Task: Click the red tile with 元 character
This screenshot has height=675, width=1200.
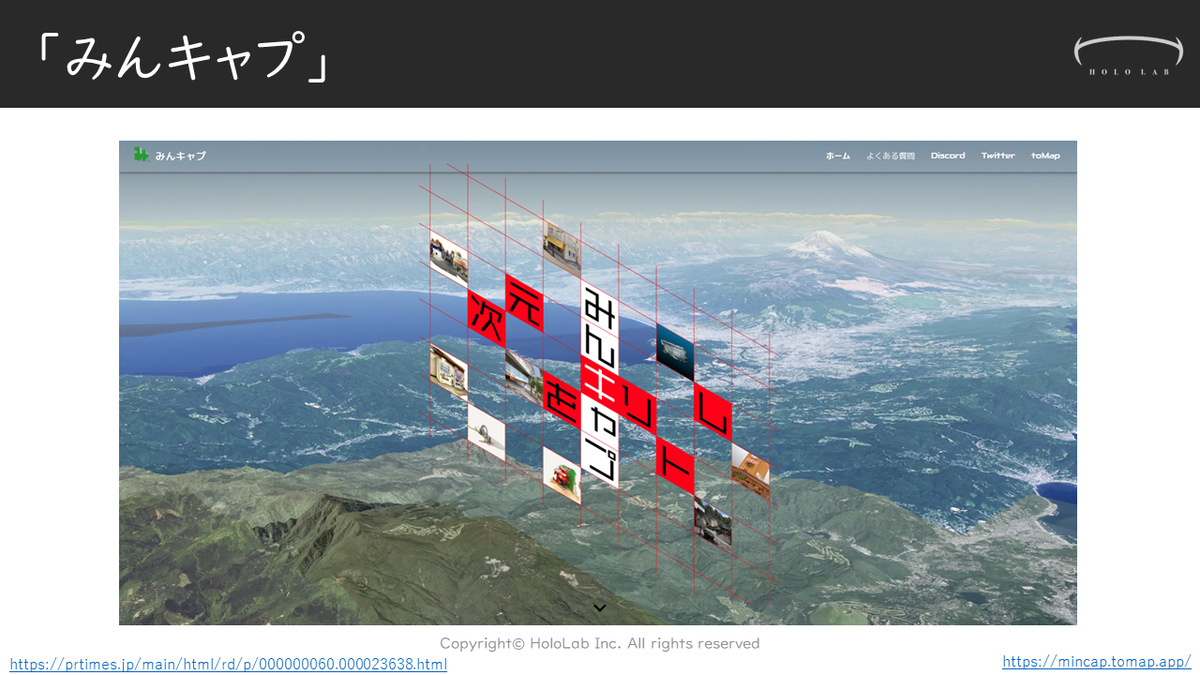Action: [x=524, y=302]
